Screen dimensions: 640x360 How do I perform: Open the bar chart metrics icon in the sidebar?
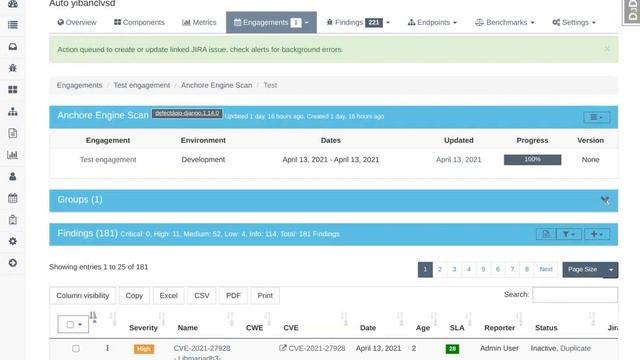[x=13, y=155]
